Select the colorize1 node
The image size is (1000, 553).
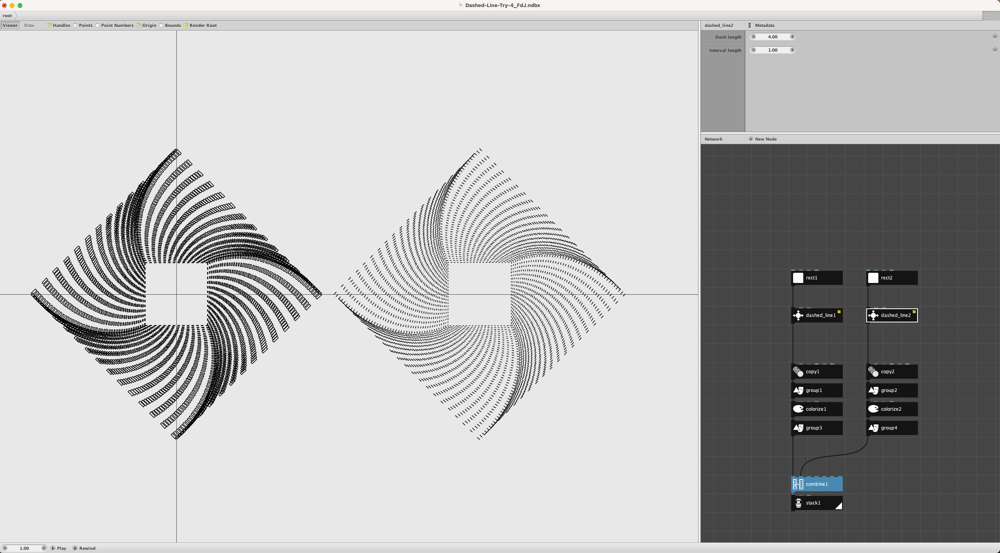817,409
